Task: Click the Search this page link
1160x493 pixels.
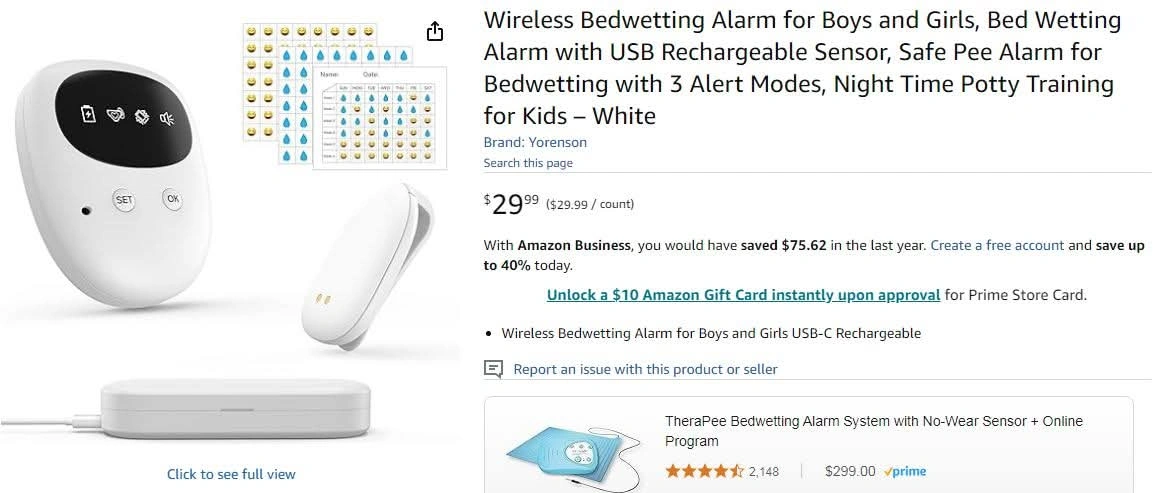Action: (x=528, y=163)
